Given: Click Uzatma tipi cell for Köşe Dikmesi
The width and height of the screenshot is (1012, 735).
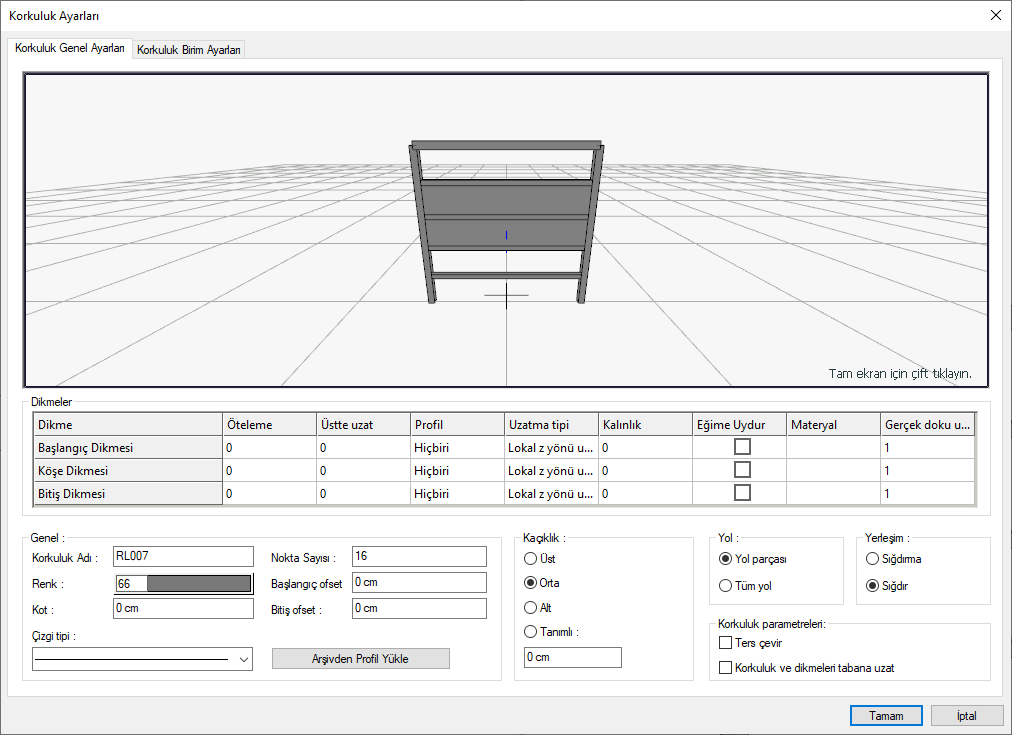Looking at the screenshot, I should [x=550, y=471].
